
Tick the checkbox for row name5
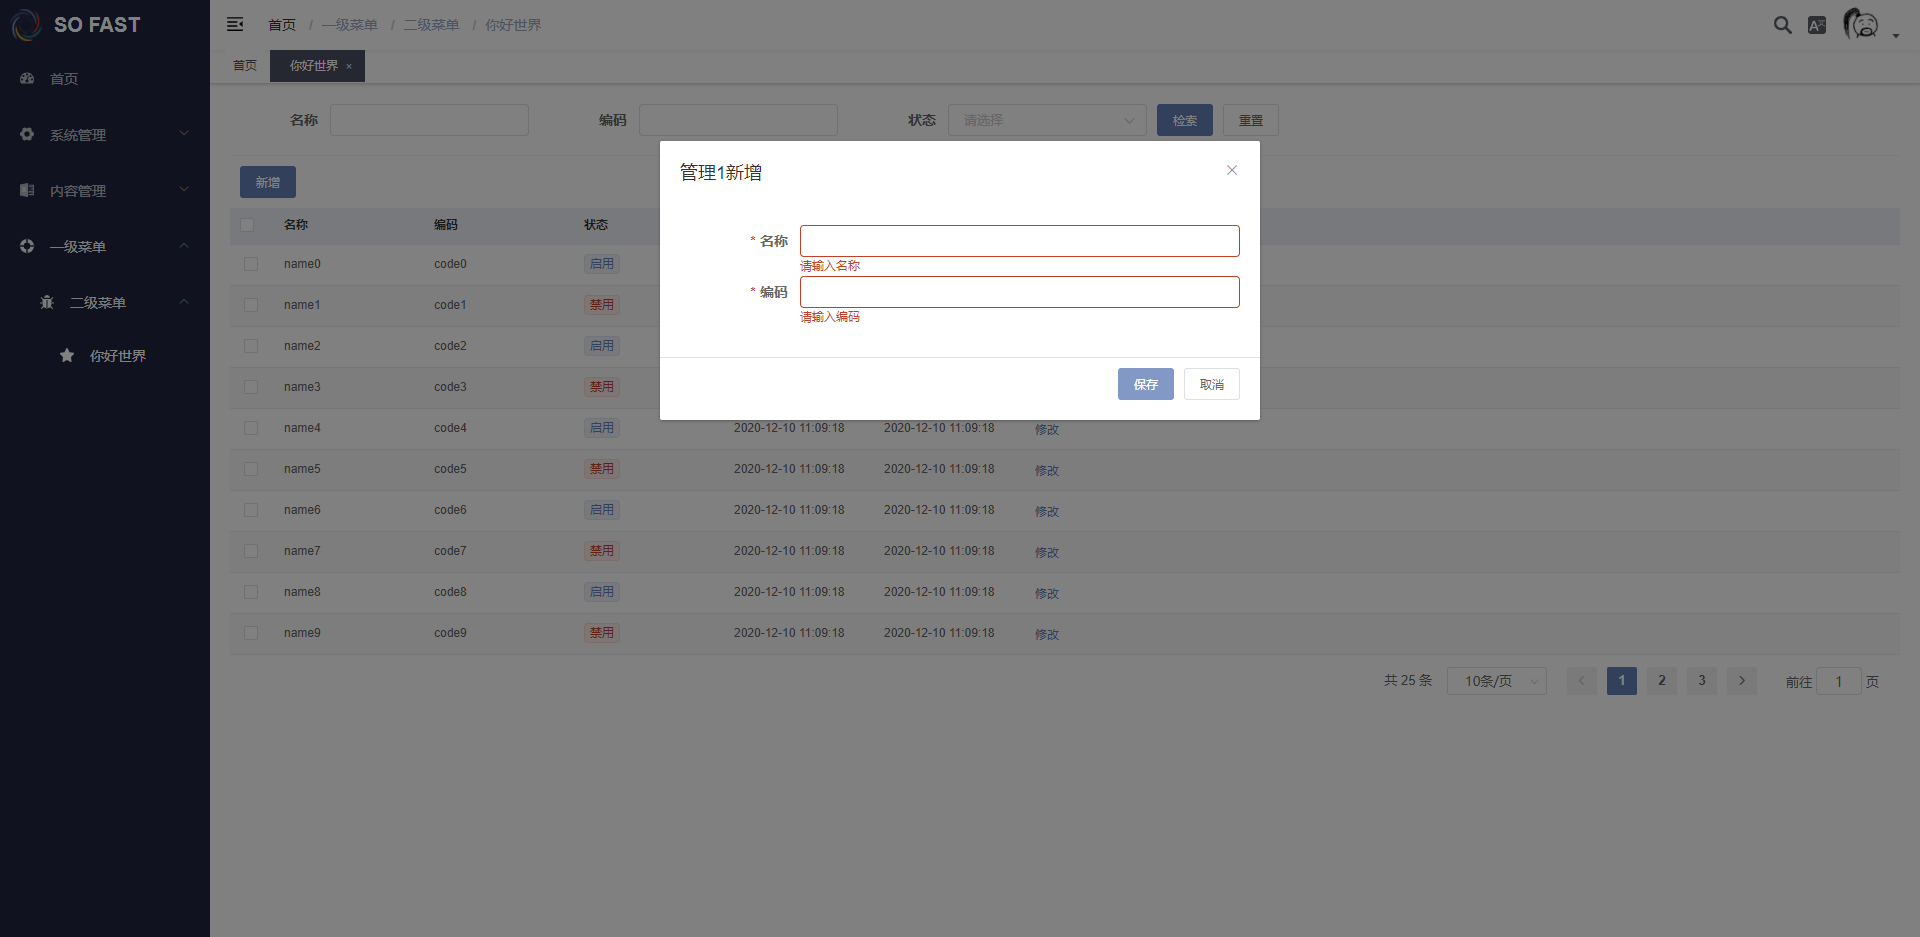251,469
